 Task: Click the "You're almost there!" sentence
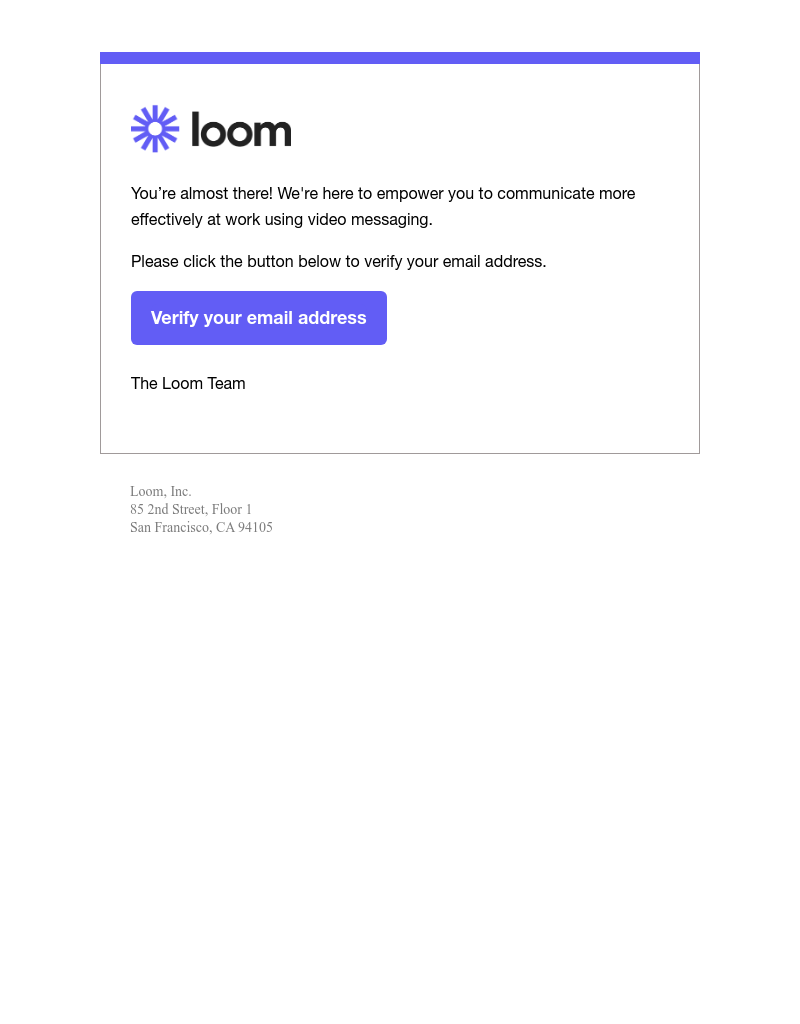coord(201,193)
